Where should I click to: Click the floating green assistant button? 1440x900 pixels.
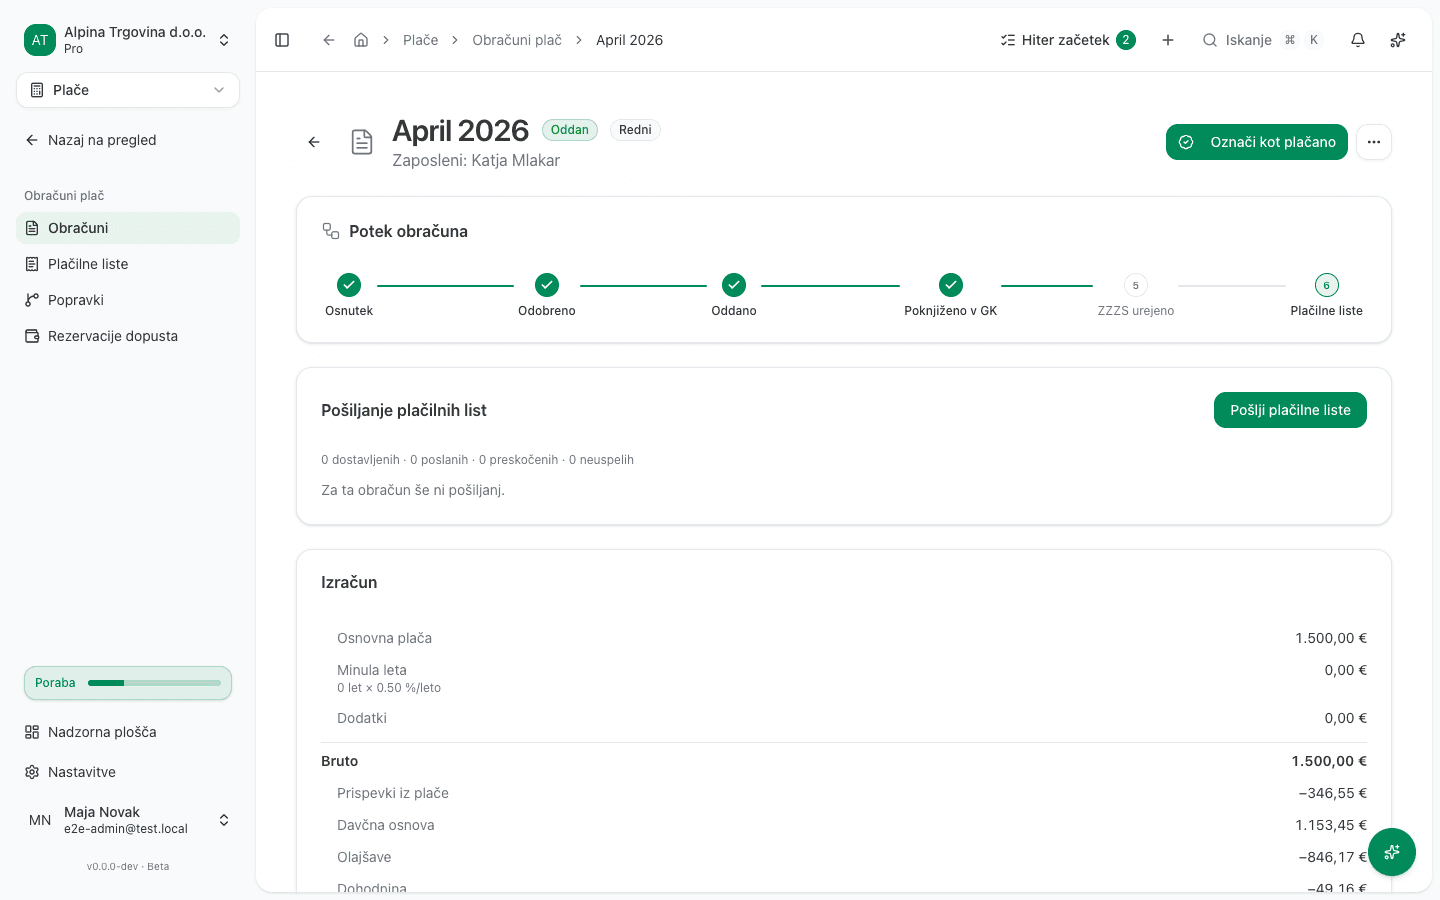(x=1392, y=852)
